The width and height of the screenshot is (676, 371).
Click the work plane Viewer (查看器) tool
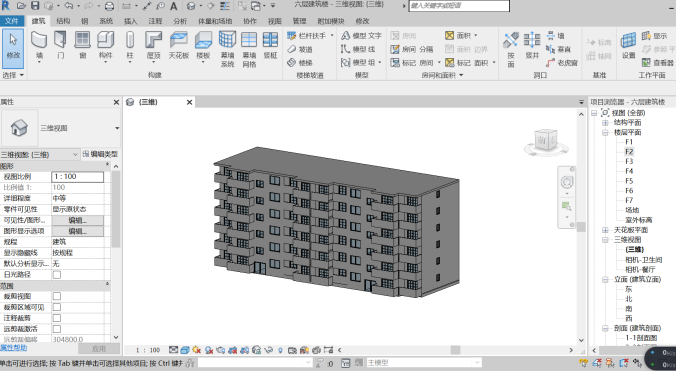[657, 62]
